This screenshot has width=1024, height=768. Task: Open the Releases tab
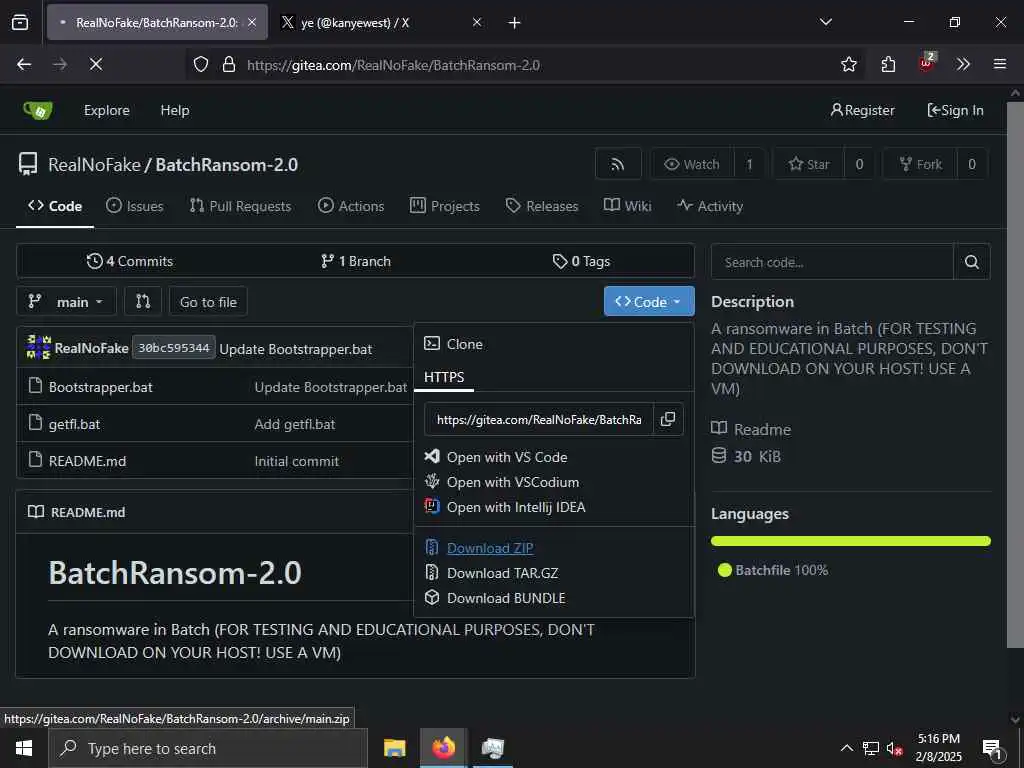[541, 206]
